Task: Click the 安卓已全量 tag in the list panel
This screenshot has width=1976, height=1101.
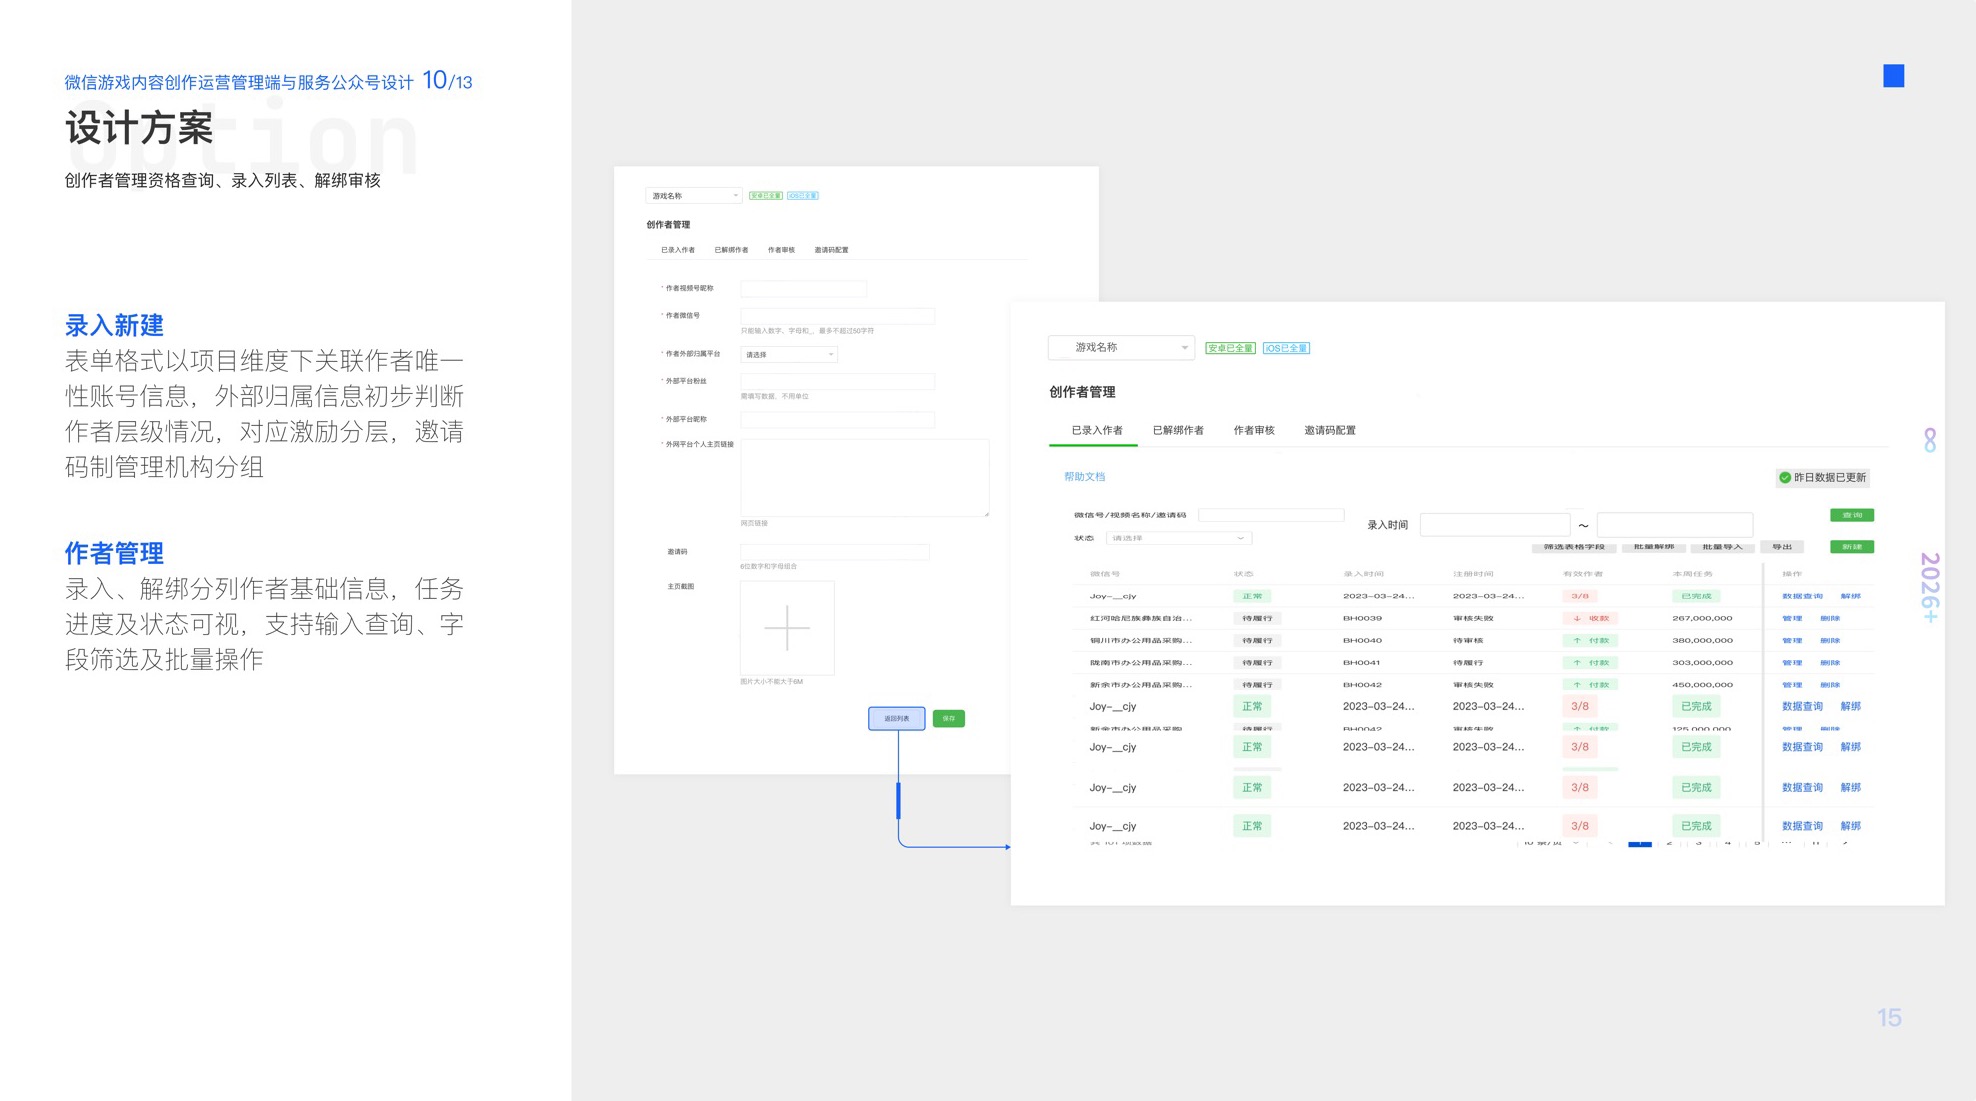Action: 1230,348
